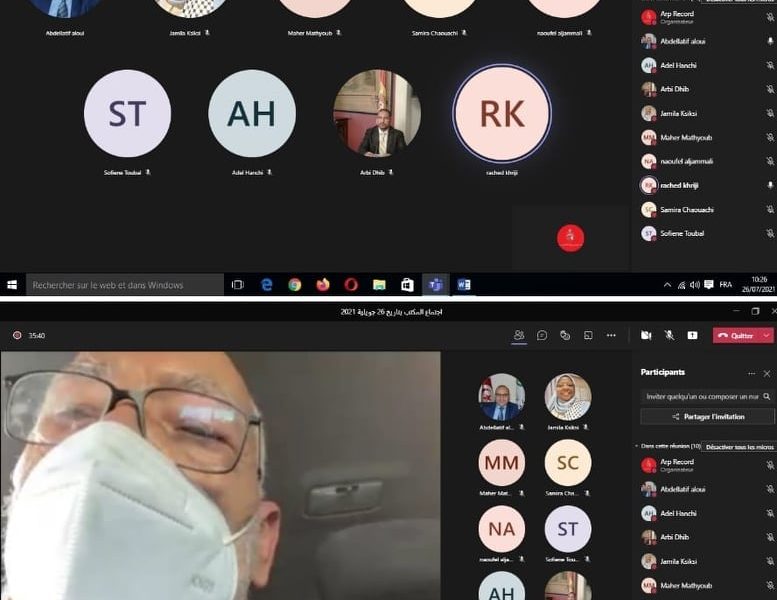Launch Microsoft Edge from the taskbar
Screen dimensions: 777x600
tap(267, 285)
